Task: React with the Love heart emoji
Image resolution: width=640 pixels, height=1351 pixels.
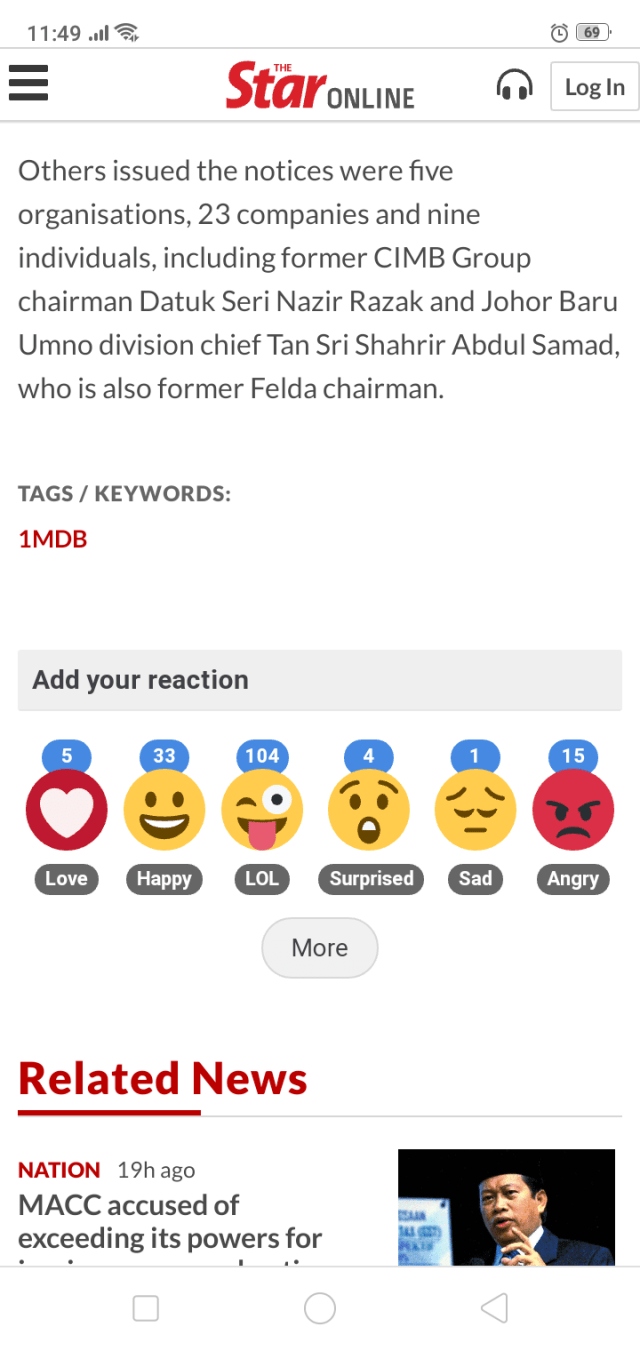Action: click(x=66, y=810)
